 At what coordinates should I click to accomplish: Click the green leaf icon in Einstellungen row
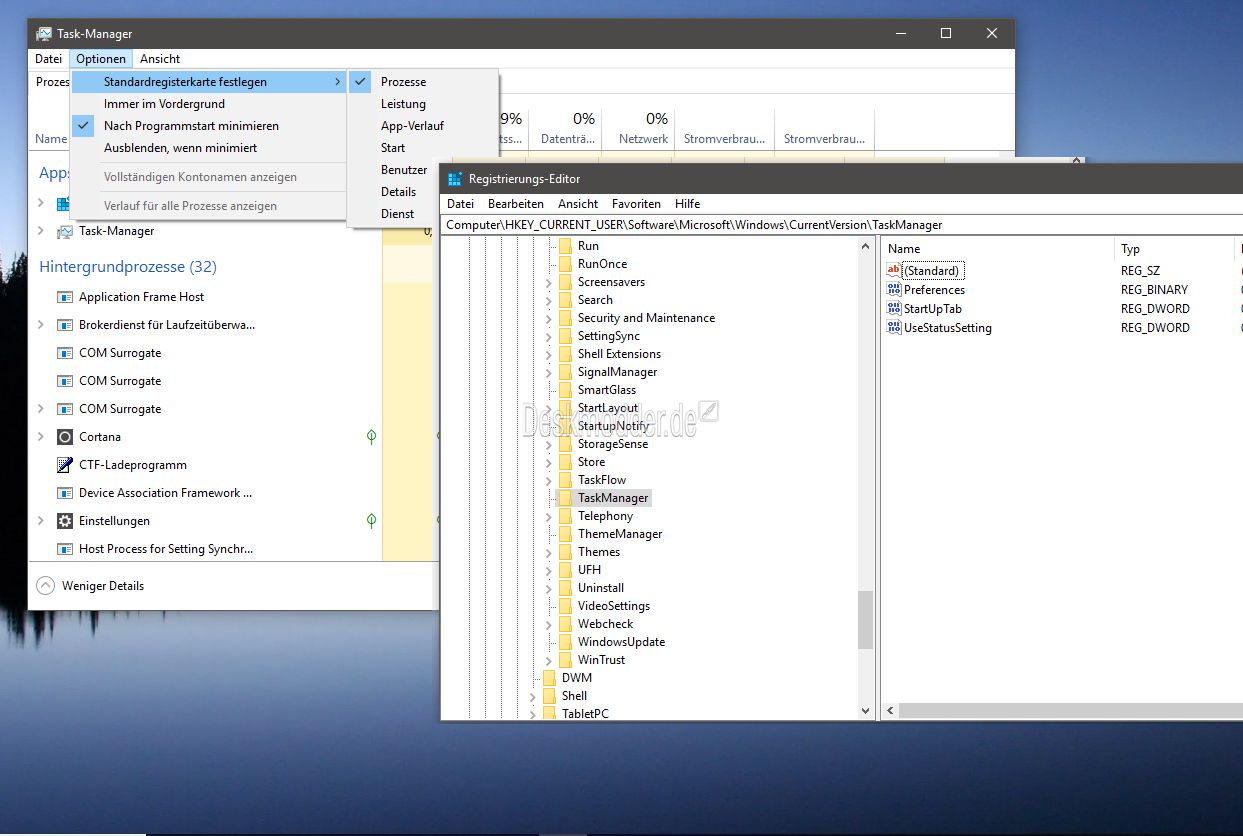pos(372,521)
